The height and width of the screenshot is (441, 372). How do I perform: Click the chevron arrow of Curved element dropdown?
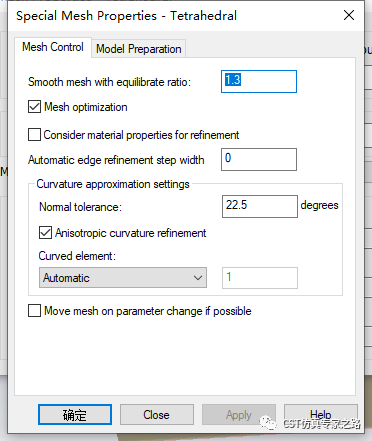198,278
